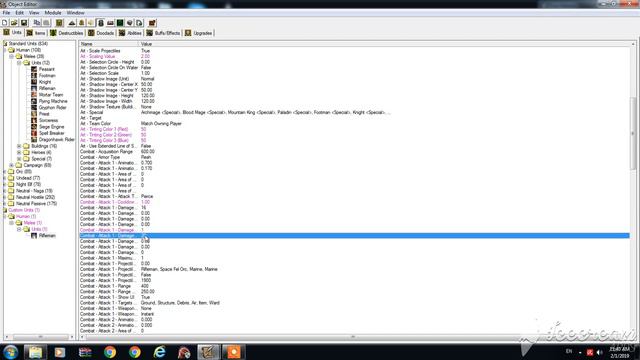Select the Siege Engine unit icon
This screenshot has height=360, width=640.
pyautogui.click(x=34, y=127)
